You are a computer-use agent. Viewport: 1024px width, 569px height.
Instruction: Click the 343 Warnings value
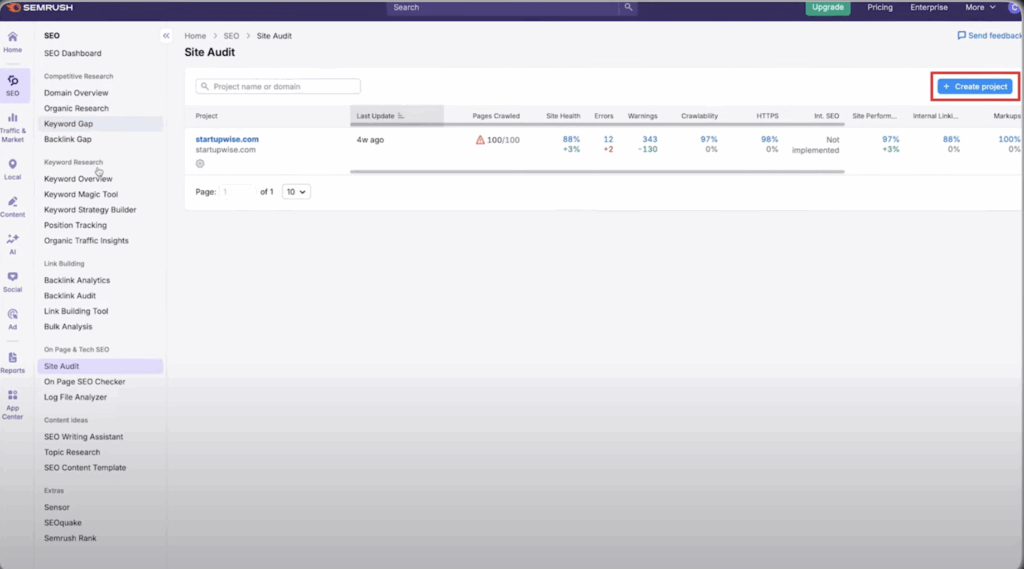tap(650, 139)
